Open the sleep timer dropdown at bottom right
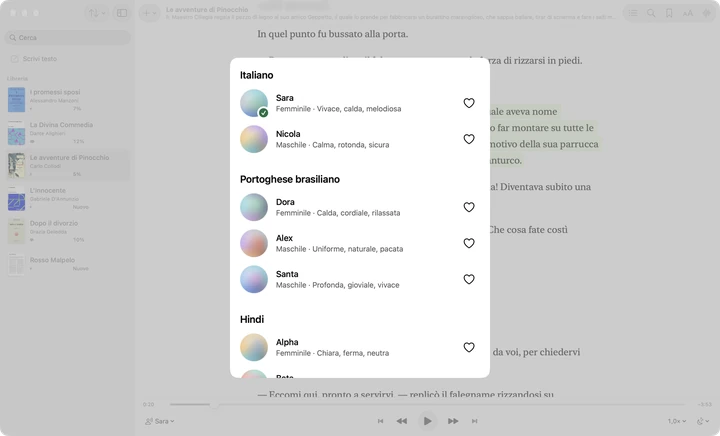 pos(703,421)
